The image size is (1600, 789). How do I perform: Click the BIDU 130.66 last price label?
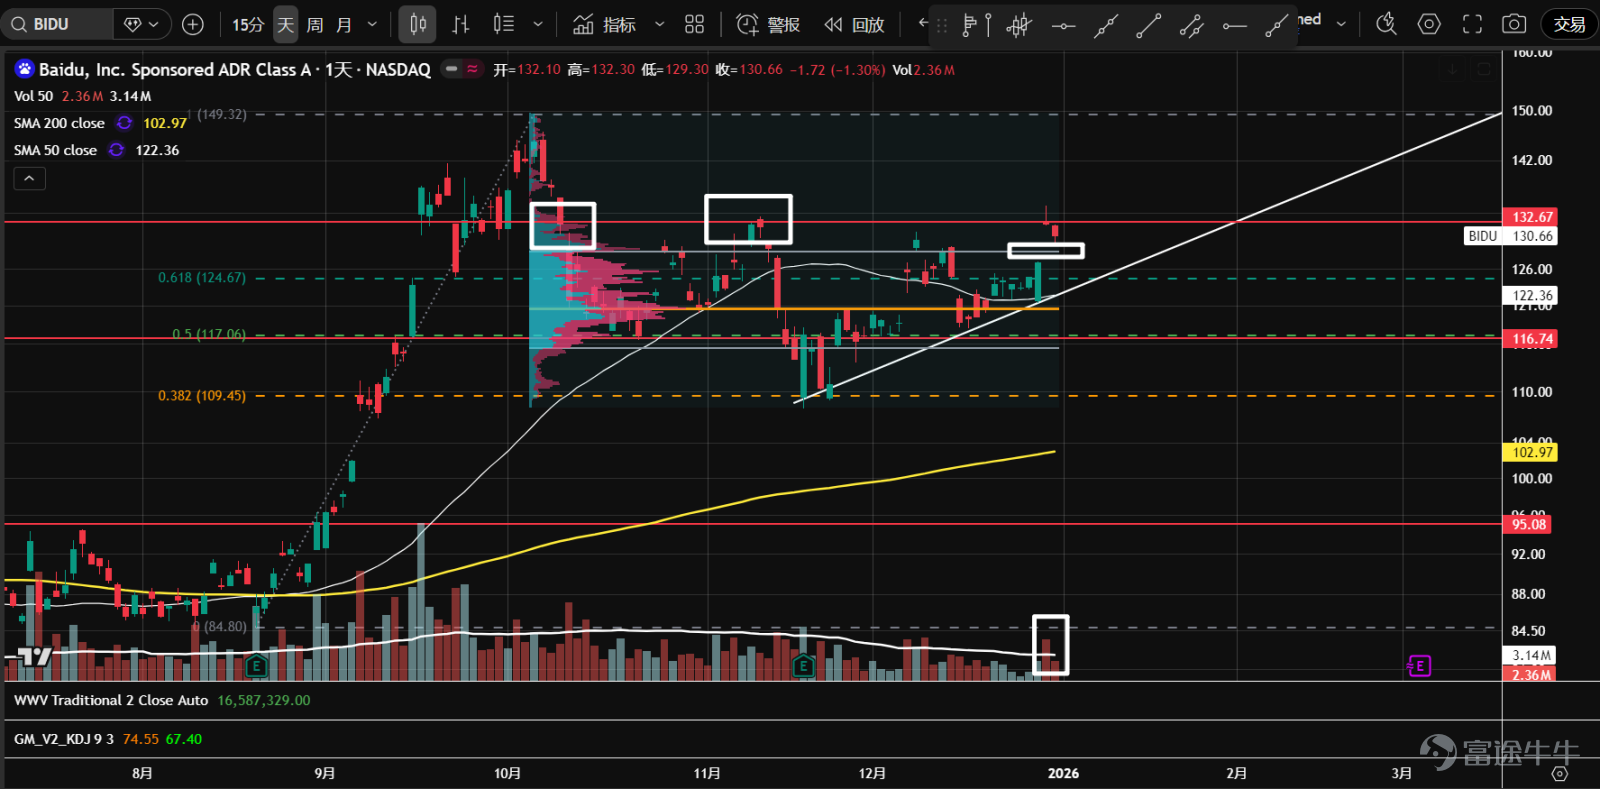tap(1511, 236)
